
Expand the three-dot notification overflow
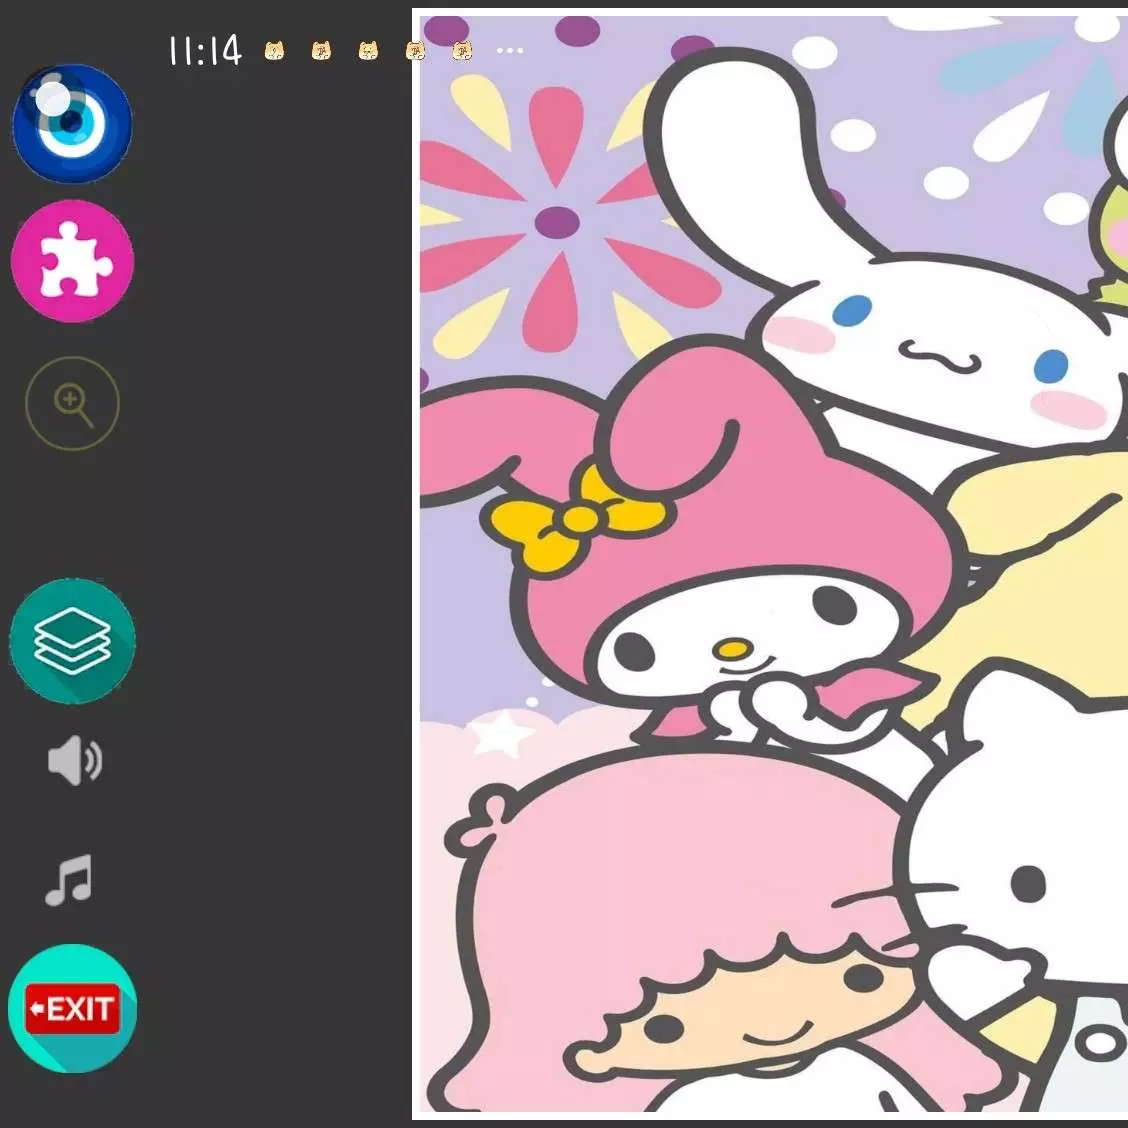(510, 50)
